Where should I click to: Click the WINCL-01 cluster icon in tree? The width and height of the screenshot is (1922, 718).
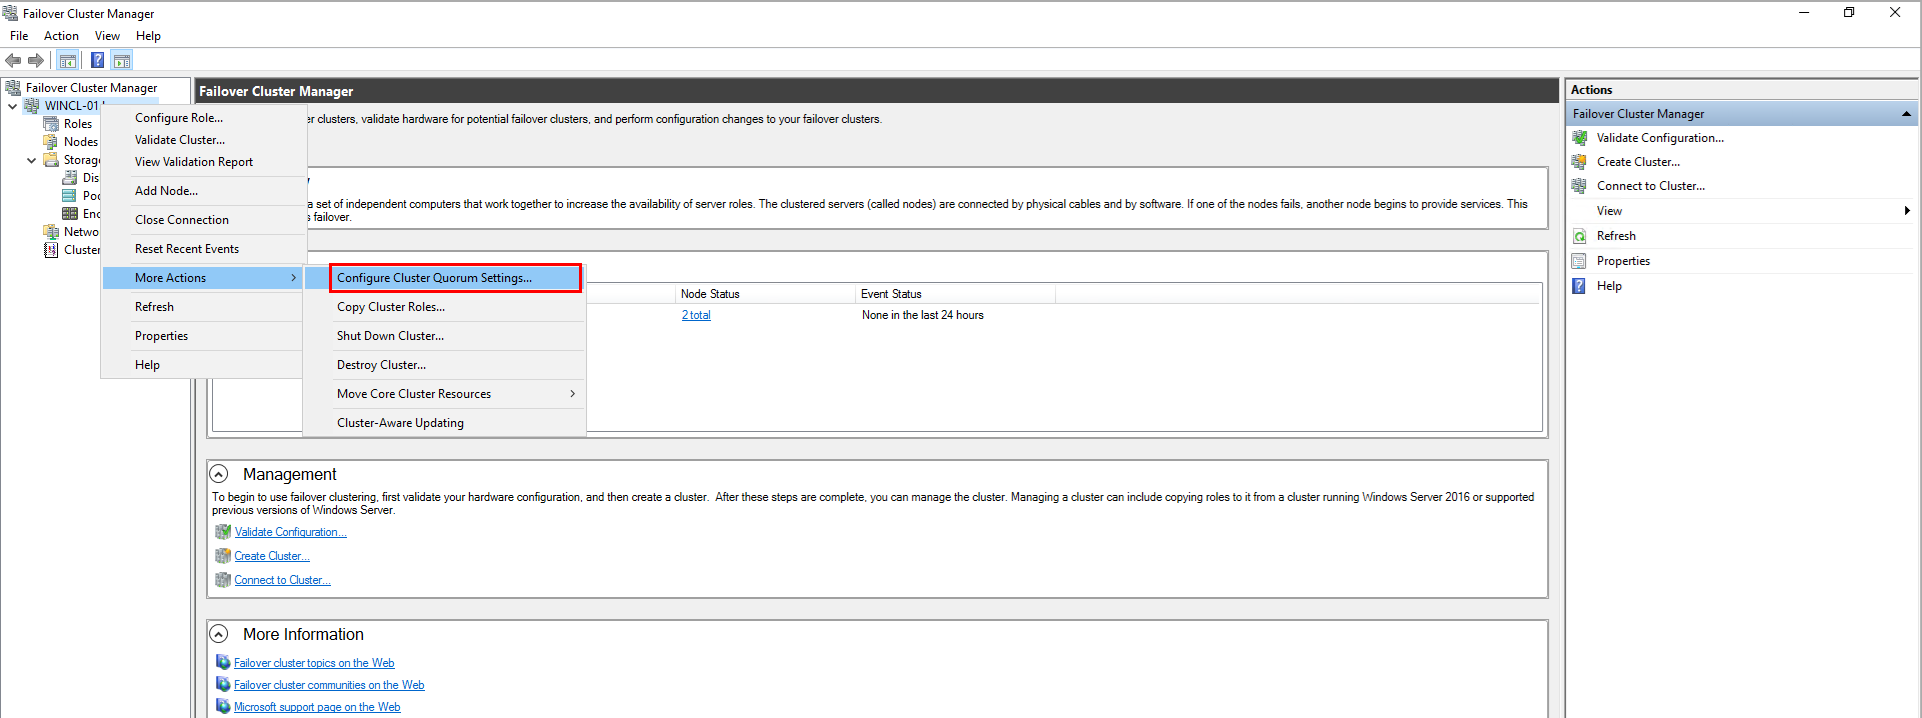[32, 106]
